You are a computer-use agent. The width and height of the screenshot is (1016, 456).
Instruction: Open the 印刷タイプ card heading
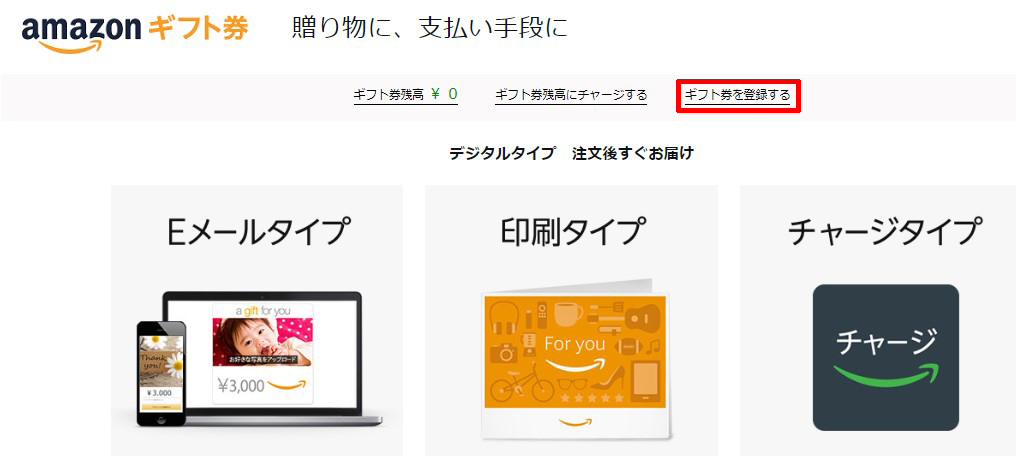tap(573, 231)
